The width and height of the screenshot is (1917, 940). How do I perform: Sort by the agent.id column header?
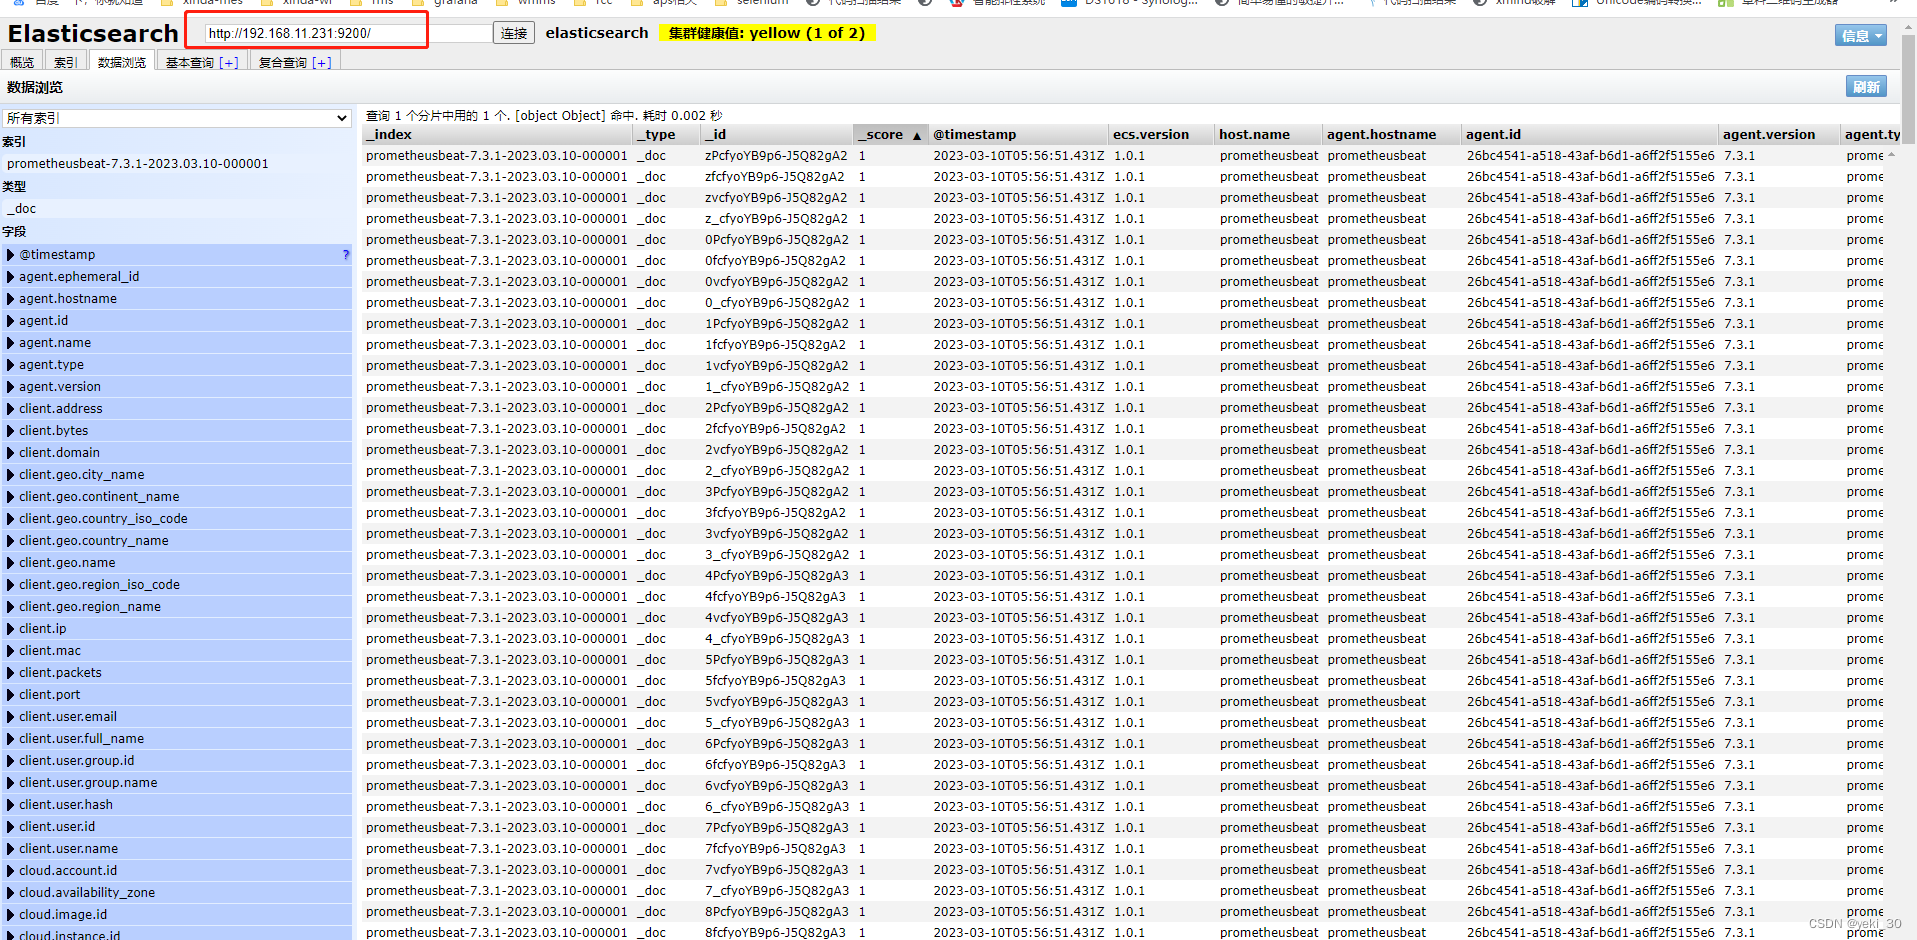(1590, 134)
